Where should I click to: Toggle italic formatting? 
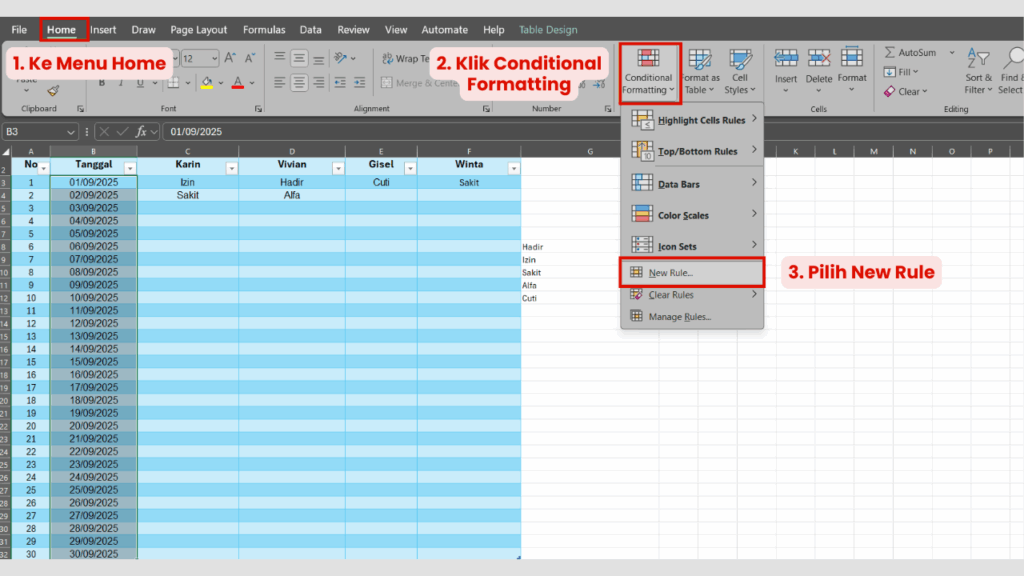pyautogui.click(x=121, y=83)
